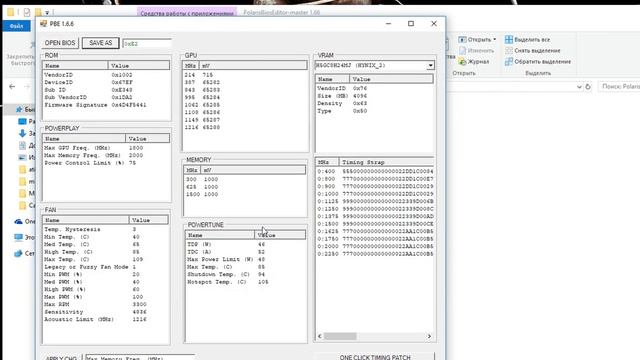Open the quick access toolbar dropdown arrow
The height and width of the screenshot is (360, 640).
(47, 13)
